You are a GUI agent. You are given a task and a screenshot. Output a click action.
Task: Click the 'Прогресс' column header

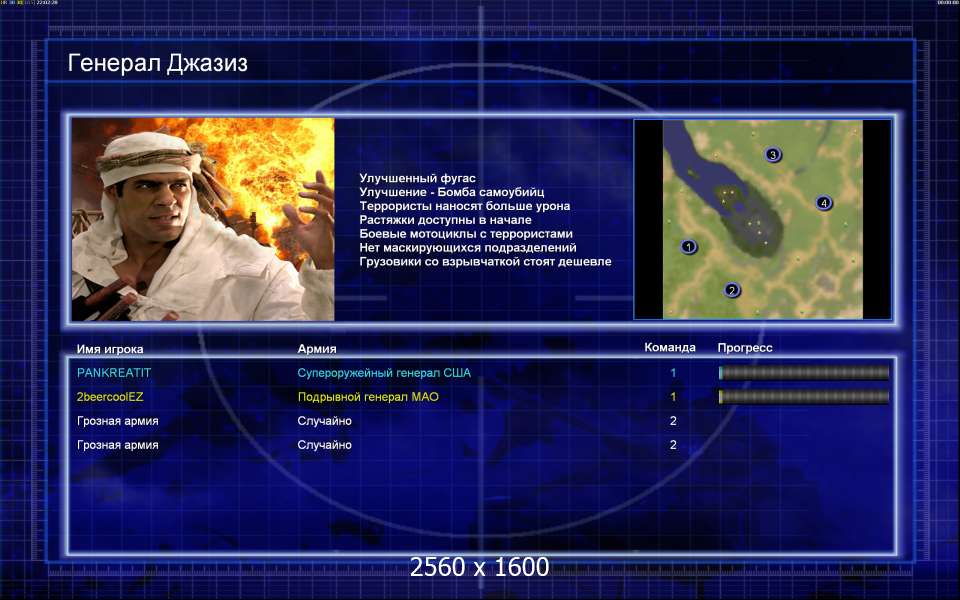click(745, 348)
